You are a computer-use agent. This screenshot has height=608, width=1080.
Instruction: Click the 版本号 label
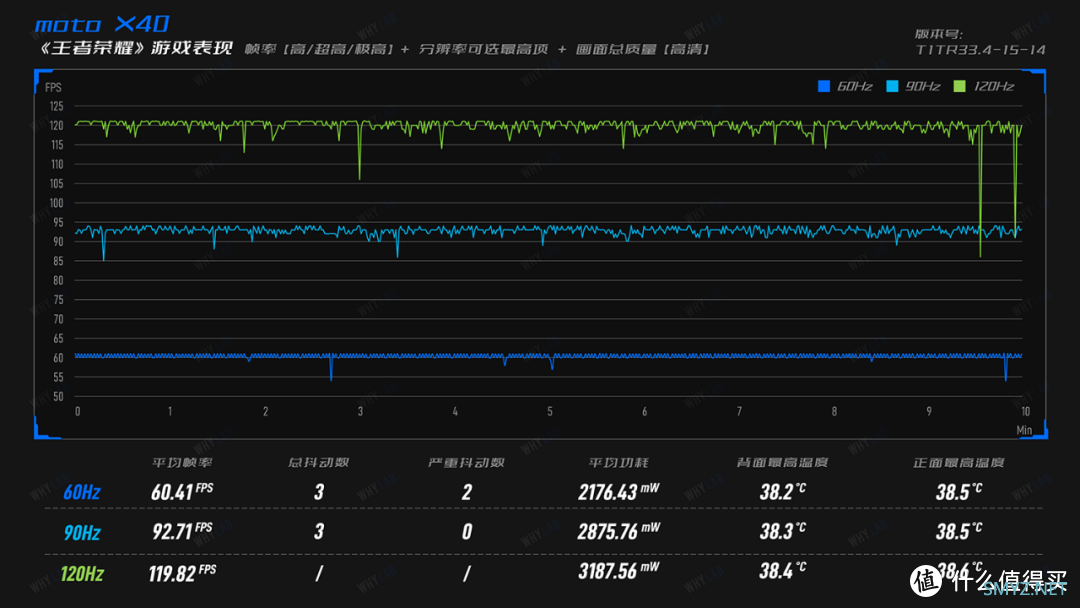(x=938, y=34)
